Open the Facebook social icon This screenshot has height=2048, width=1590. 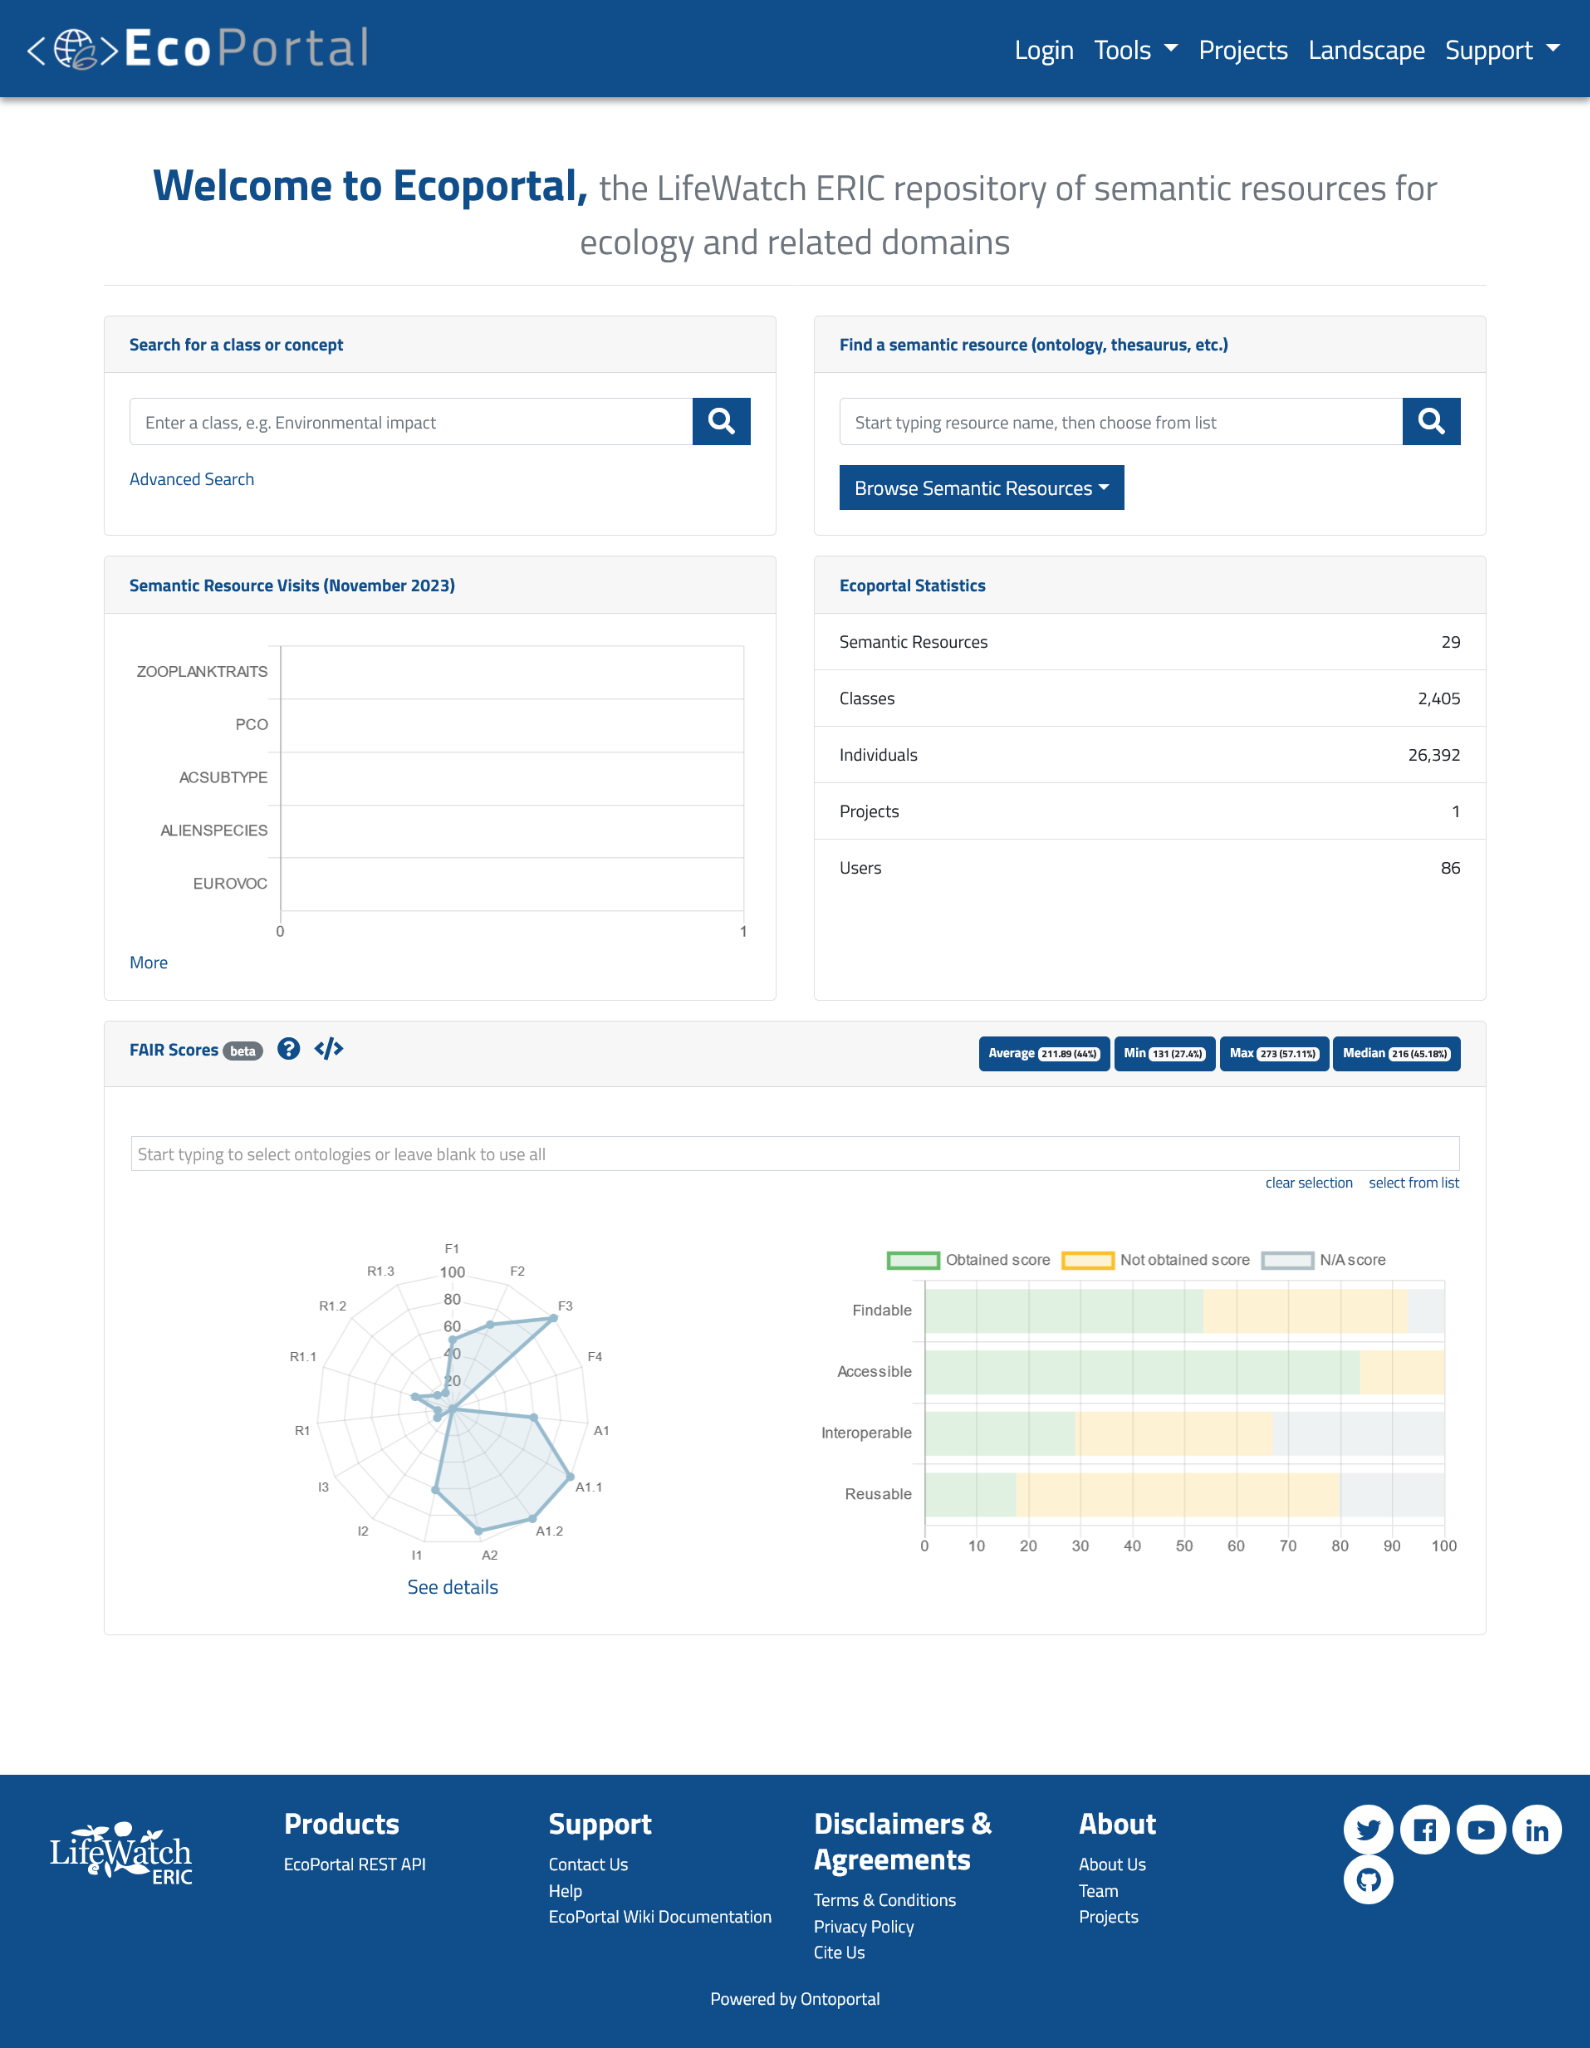click(x=1425, y=1829)
